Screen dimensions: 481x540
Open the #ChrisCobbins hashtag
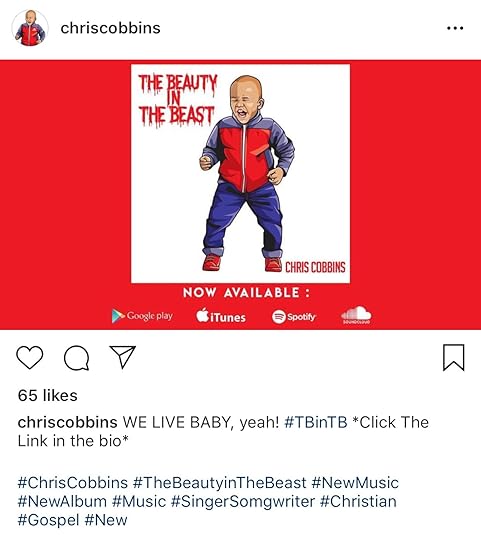(x=73, y=482)
